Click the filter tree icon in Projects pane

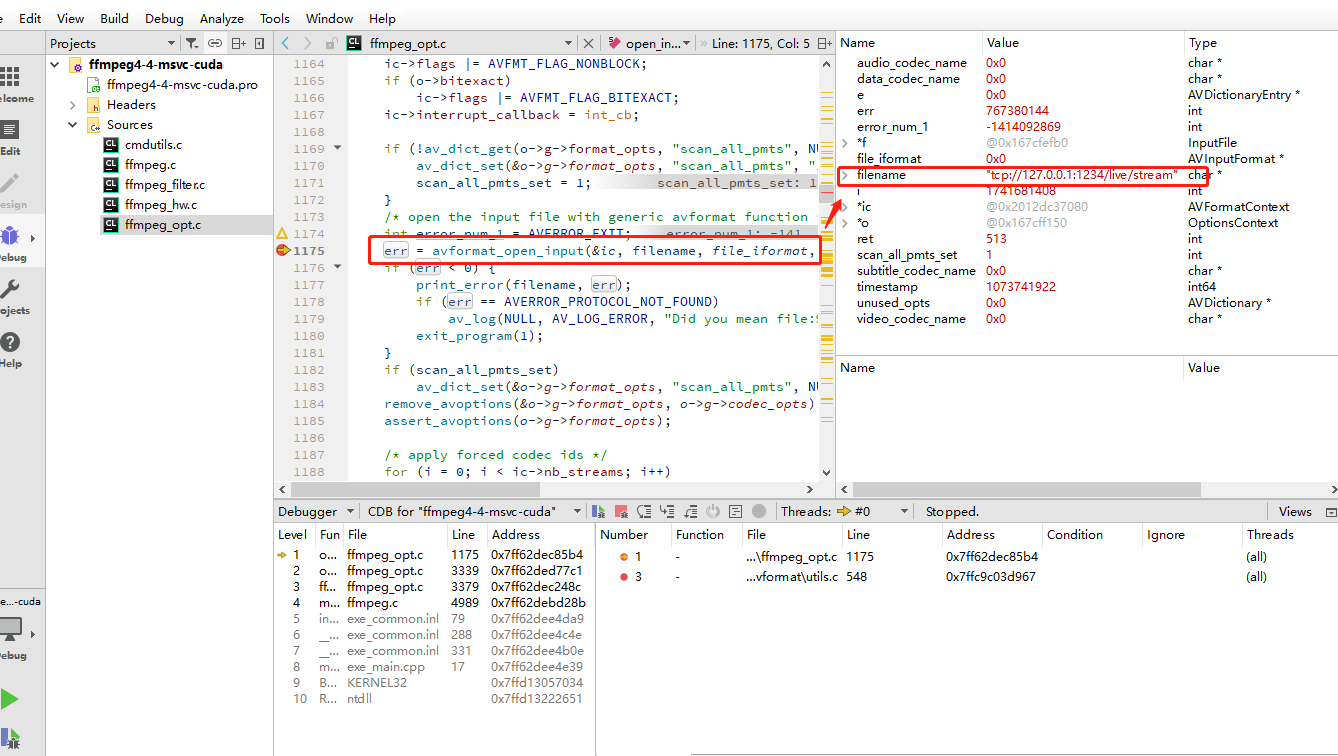(192, 43)
